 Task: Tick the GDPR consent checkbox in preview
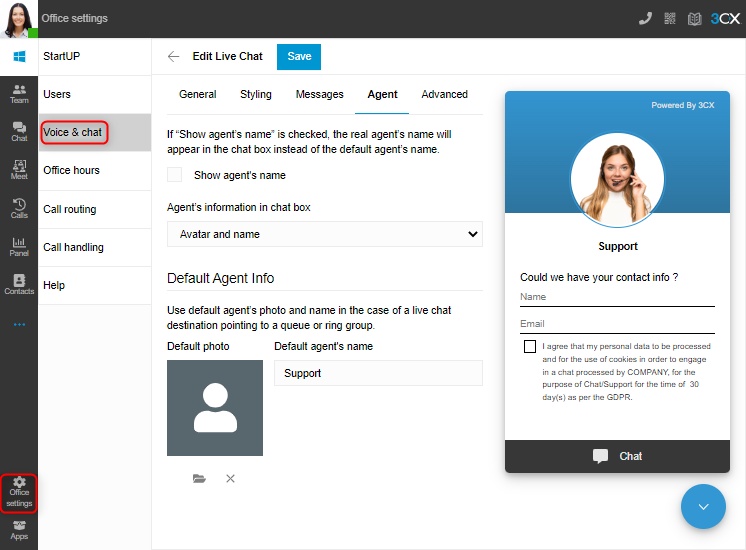(x=529, y=347)
